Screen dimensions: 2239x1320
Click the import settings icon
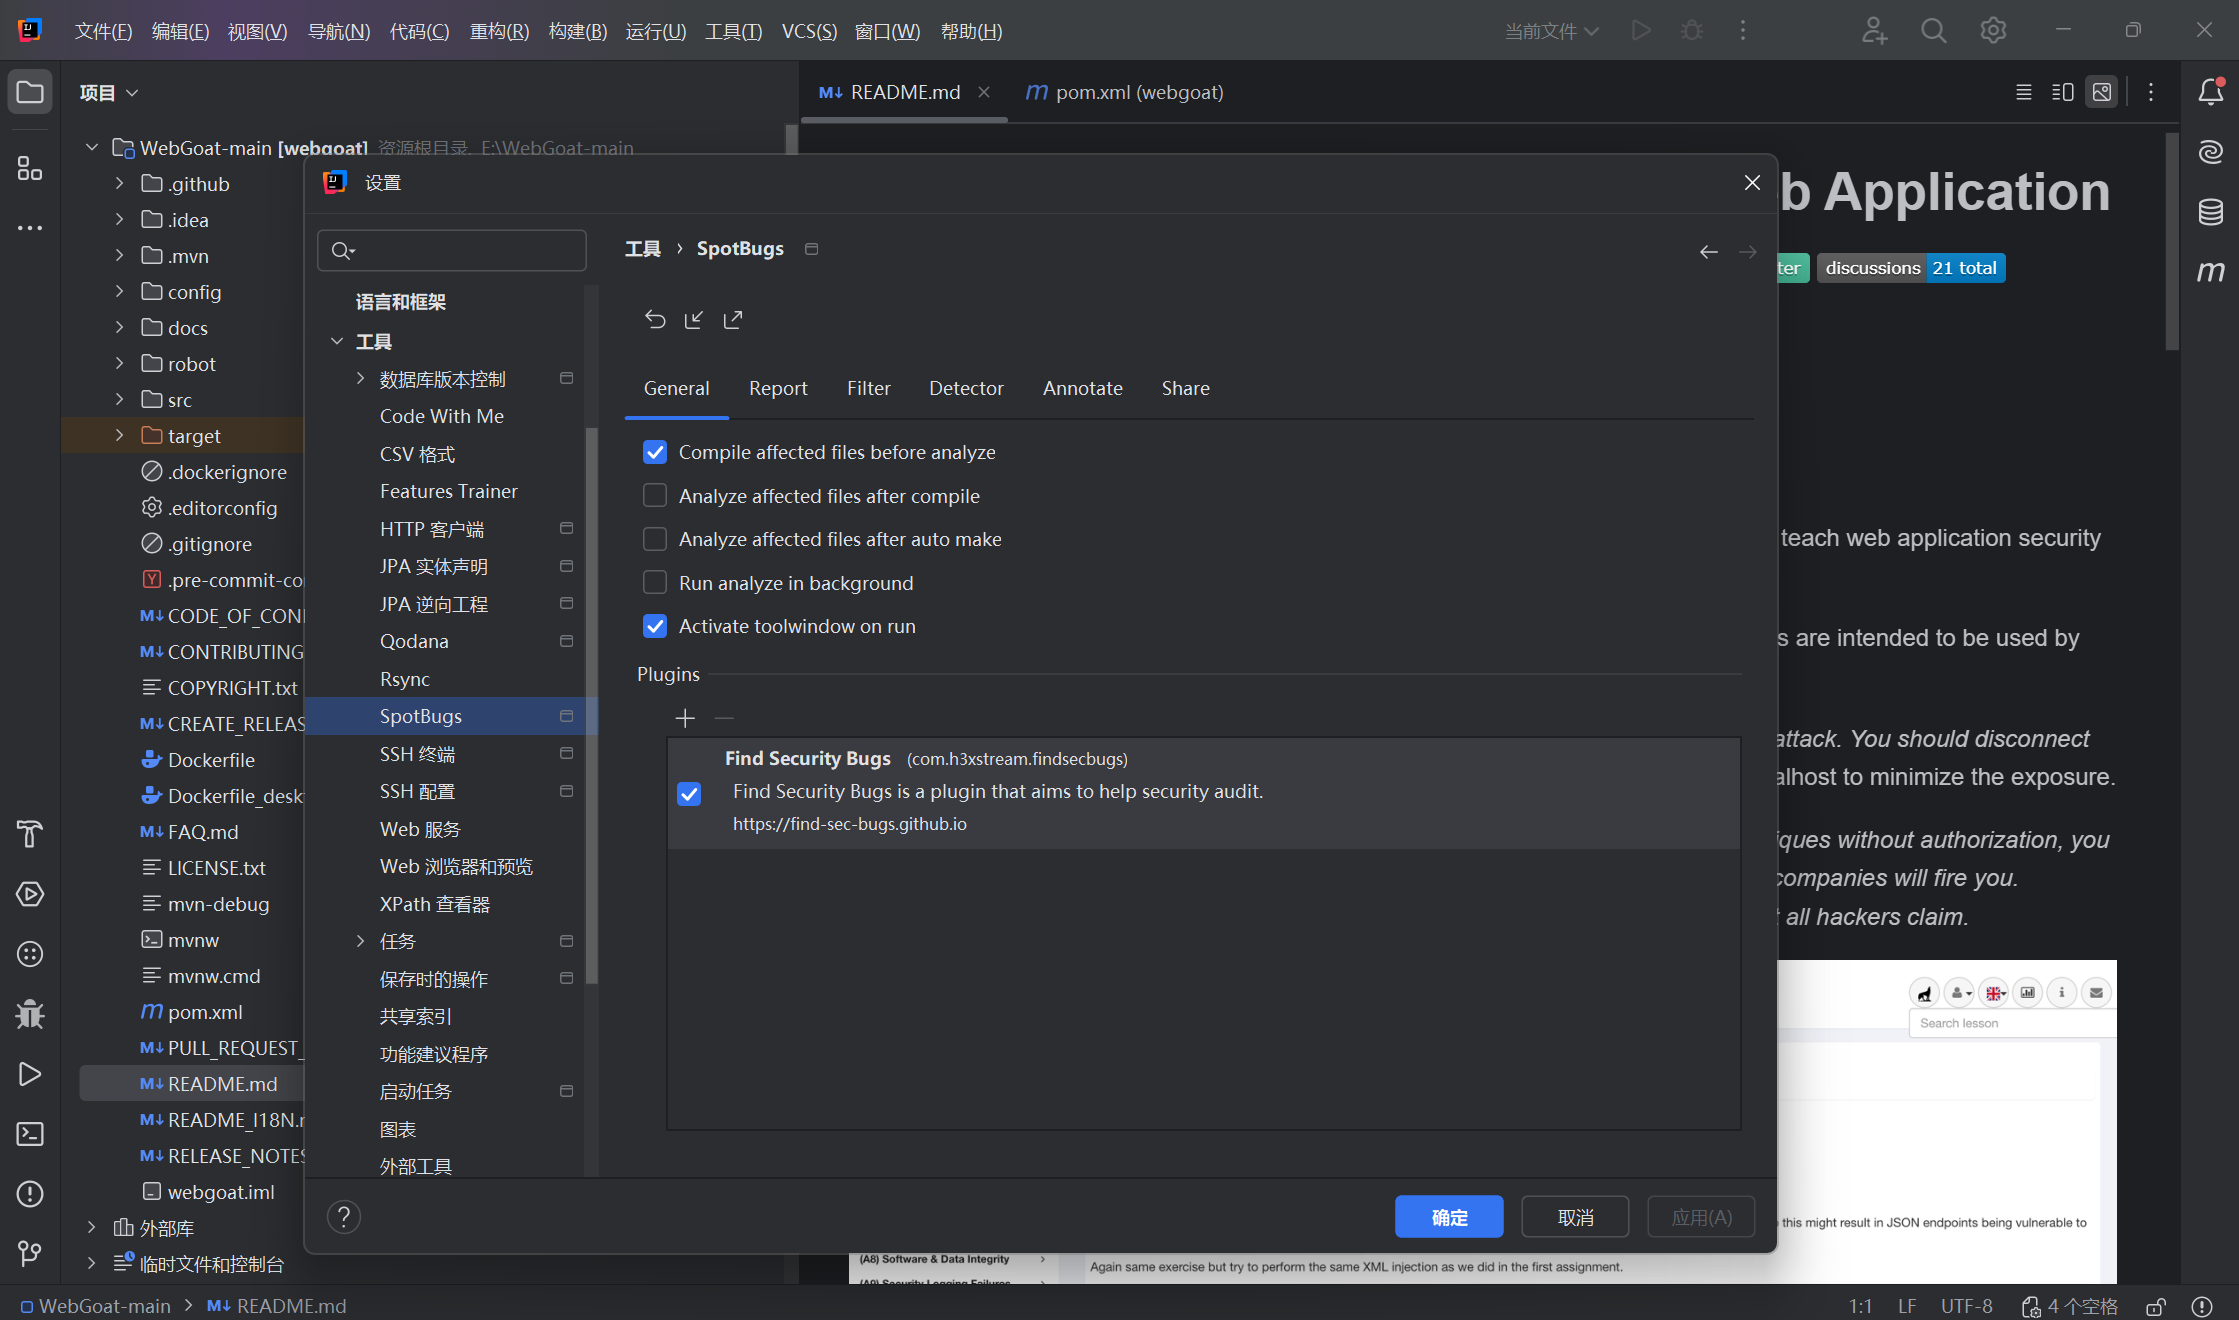pos(694,319)
